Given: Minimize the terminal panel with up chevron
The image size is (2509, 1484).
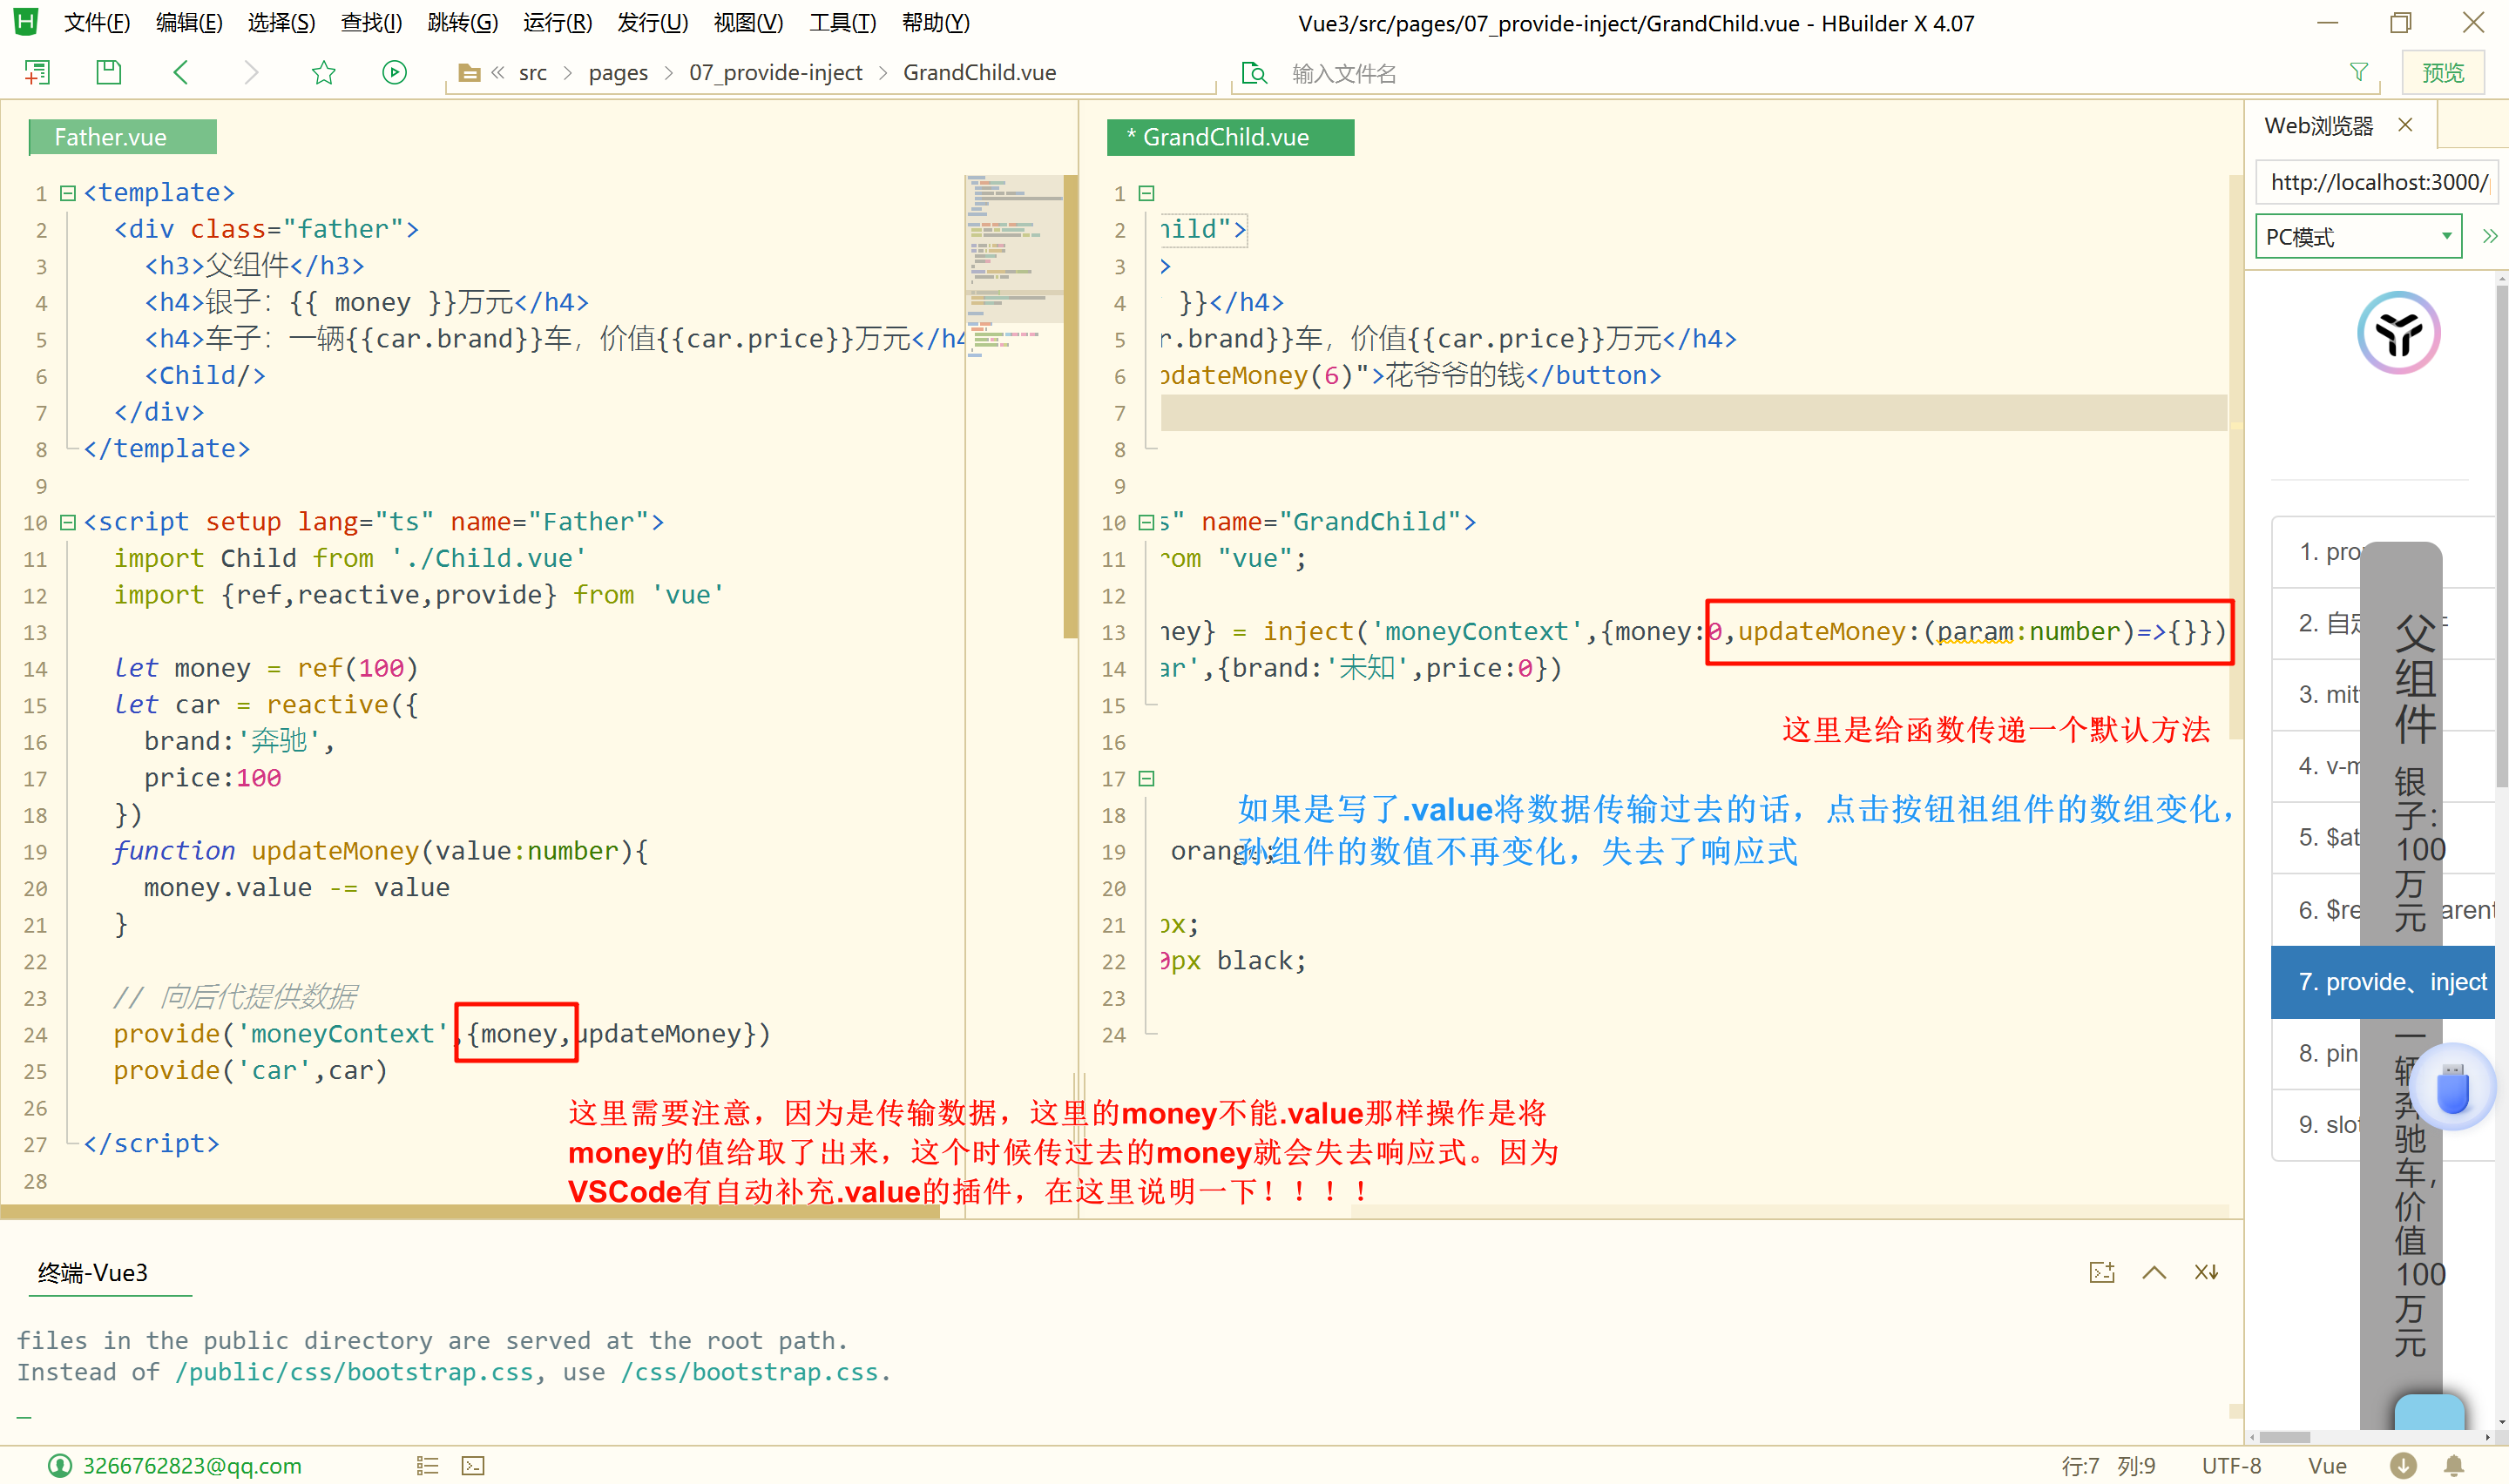Looking at the screenshot, I should pos(2154,1272).
